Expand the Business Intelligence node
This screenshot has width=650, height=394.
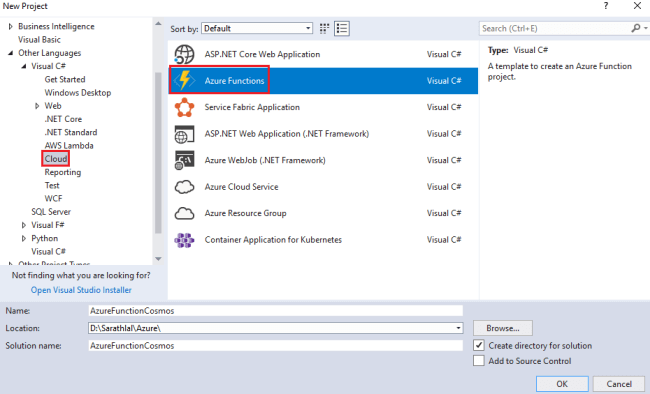(x=10, y=27)
